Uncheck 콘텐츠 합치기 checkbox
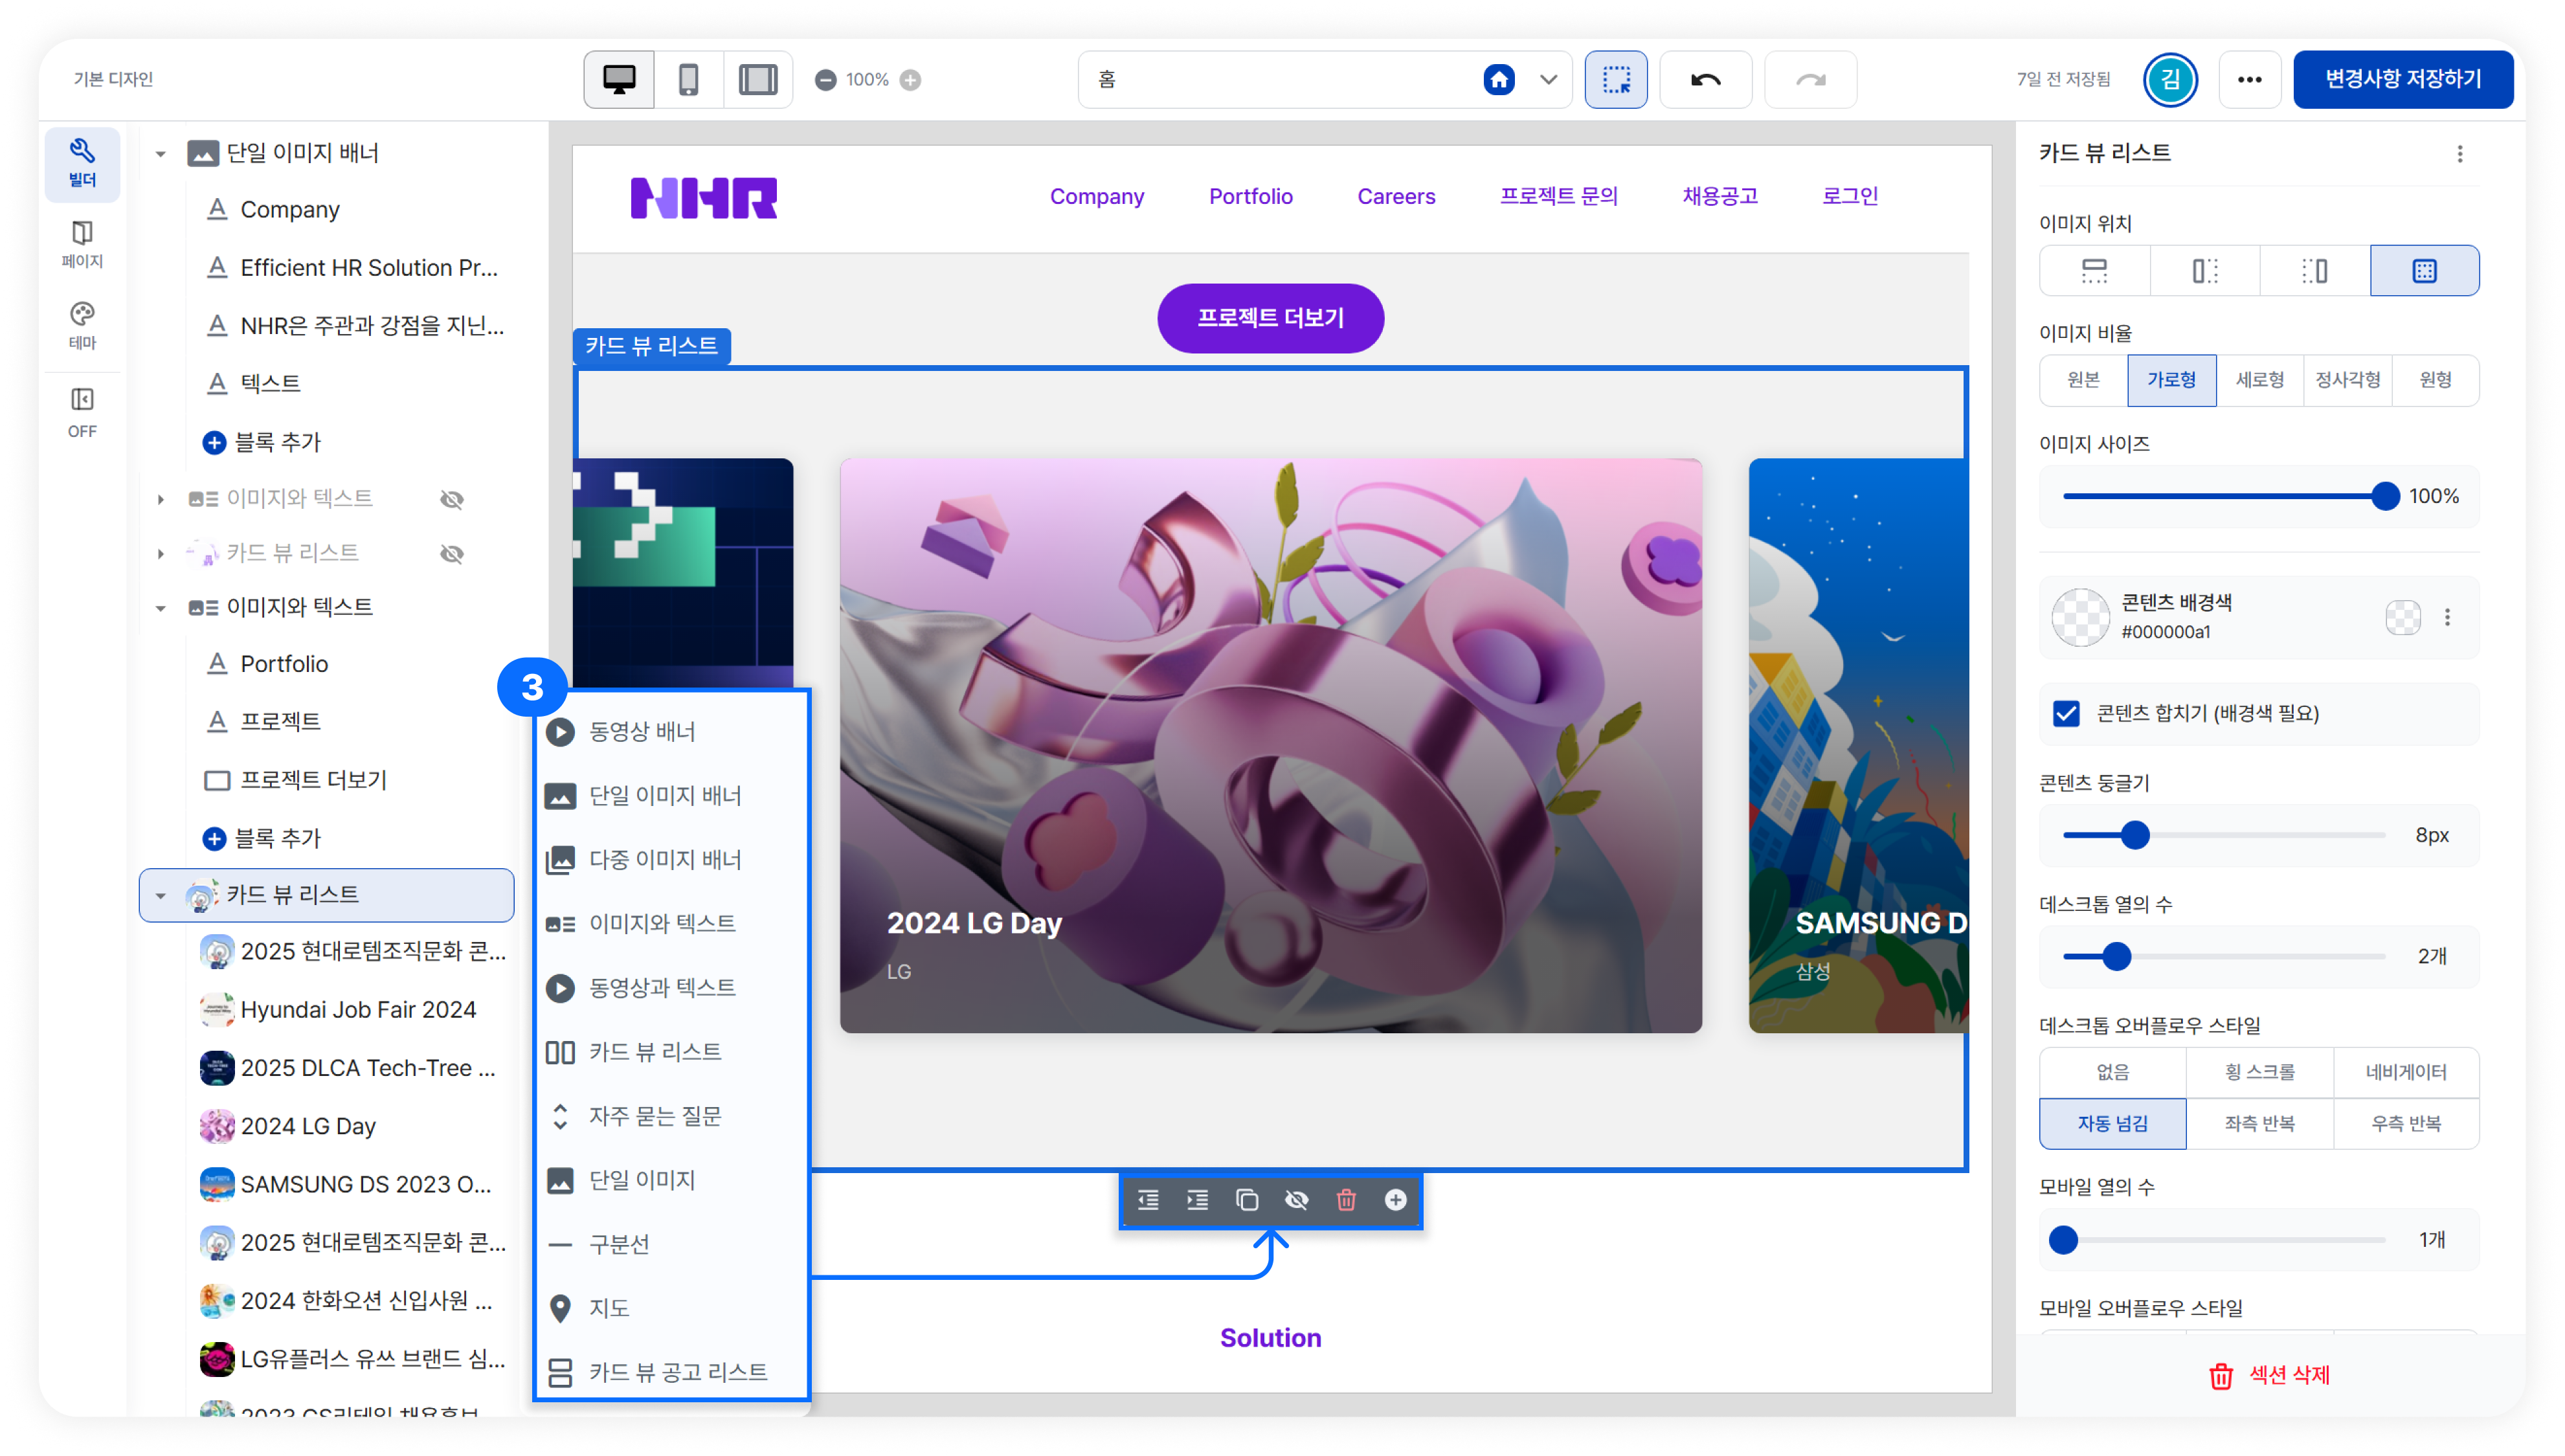 click(x=2065, y=713)
